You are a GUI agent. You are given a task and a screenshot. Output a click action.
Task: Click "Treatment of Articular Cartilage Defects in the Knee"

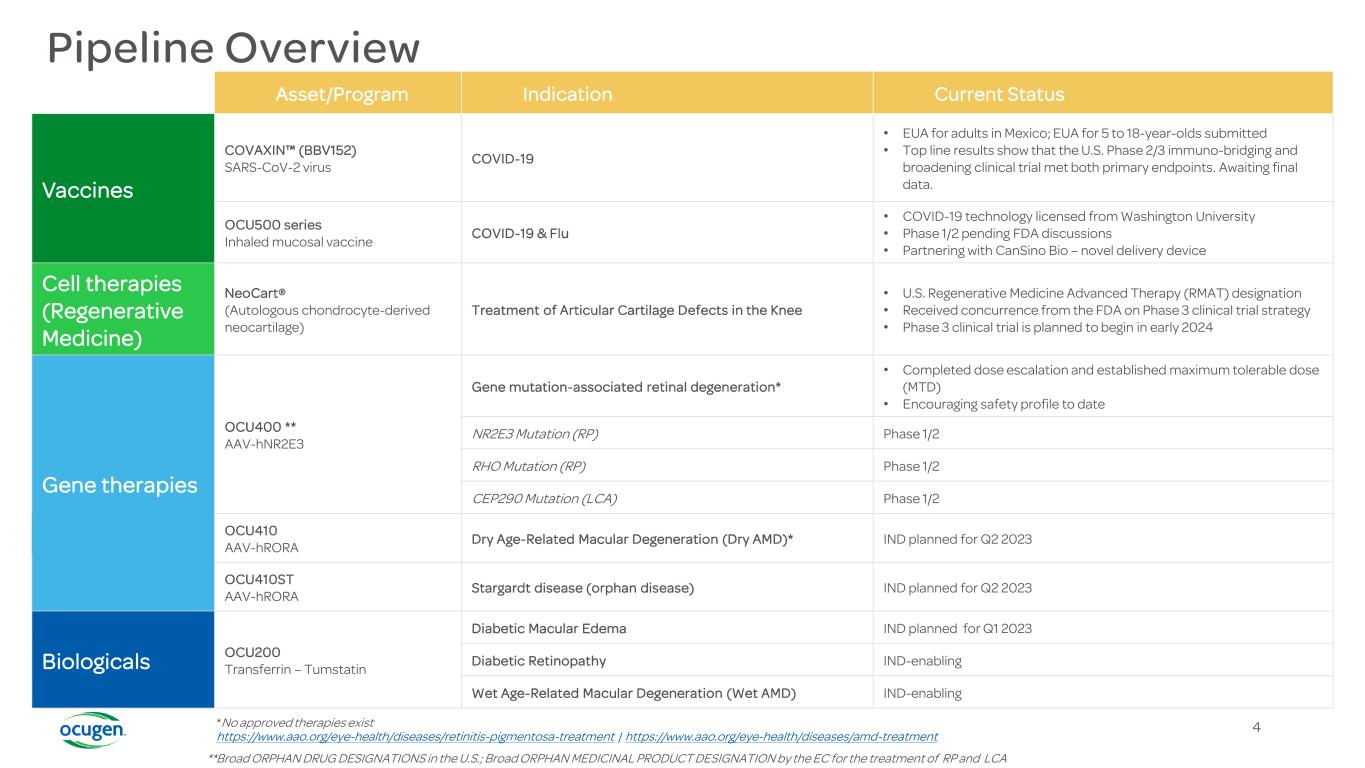(636, 310)
